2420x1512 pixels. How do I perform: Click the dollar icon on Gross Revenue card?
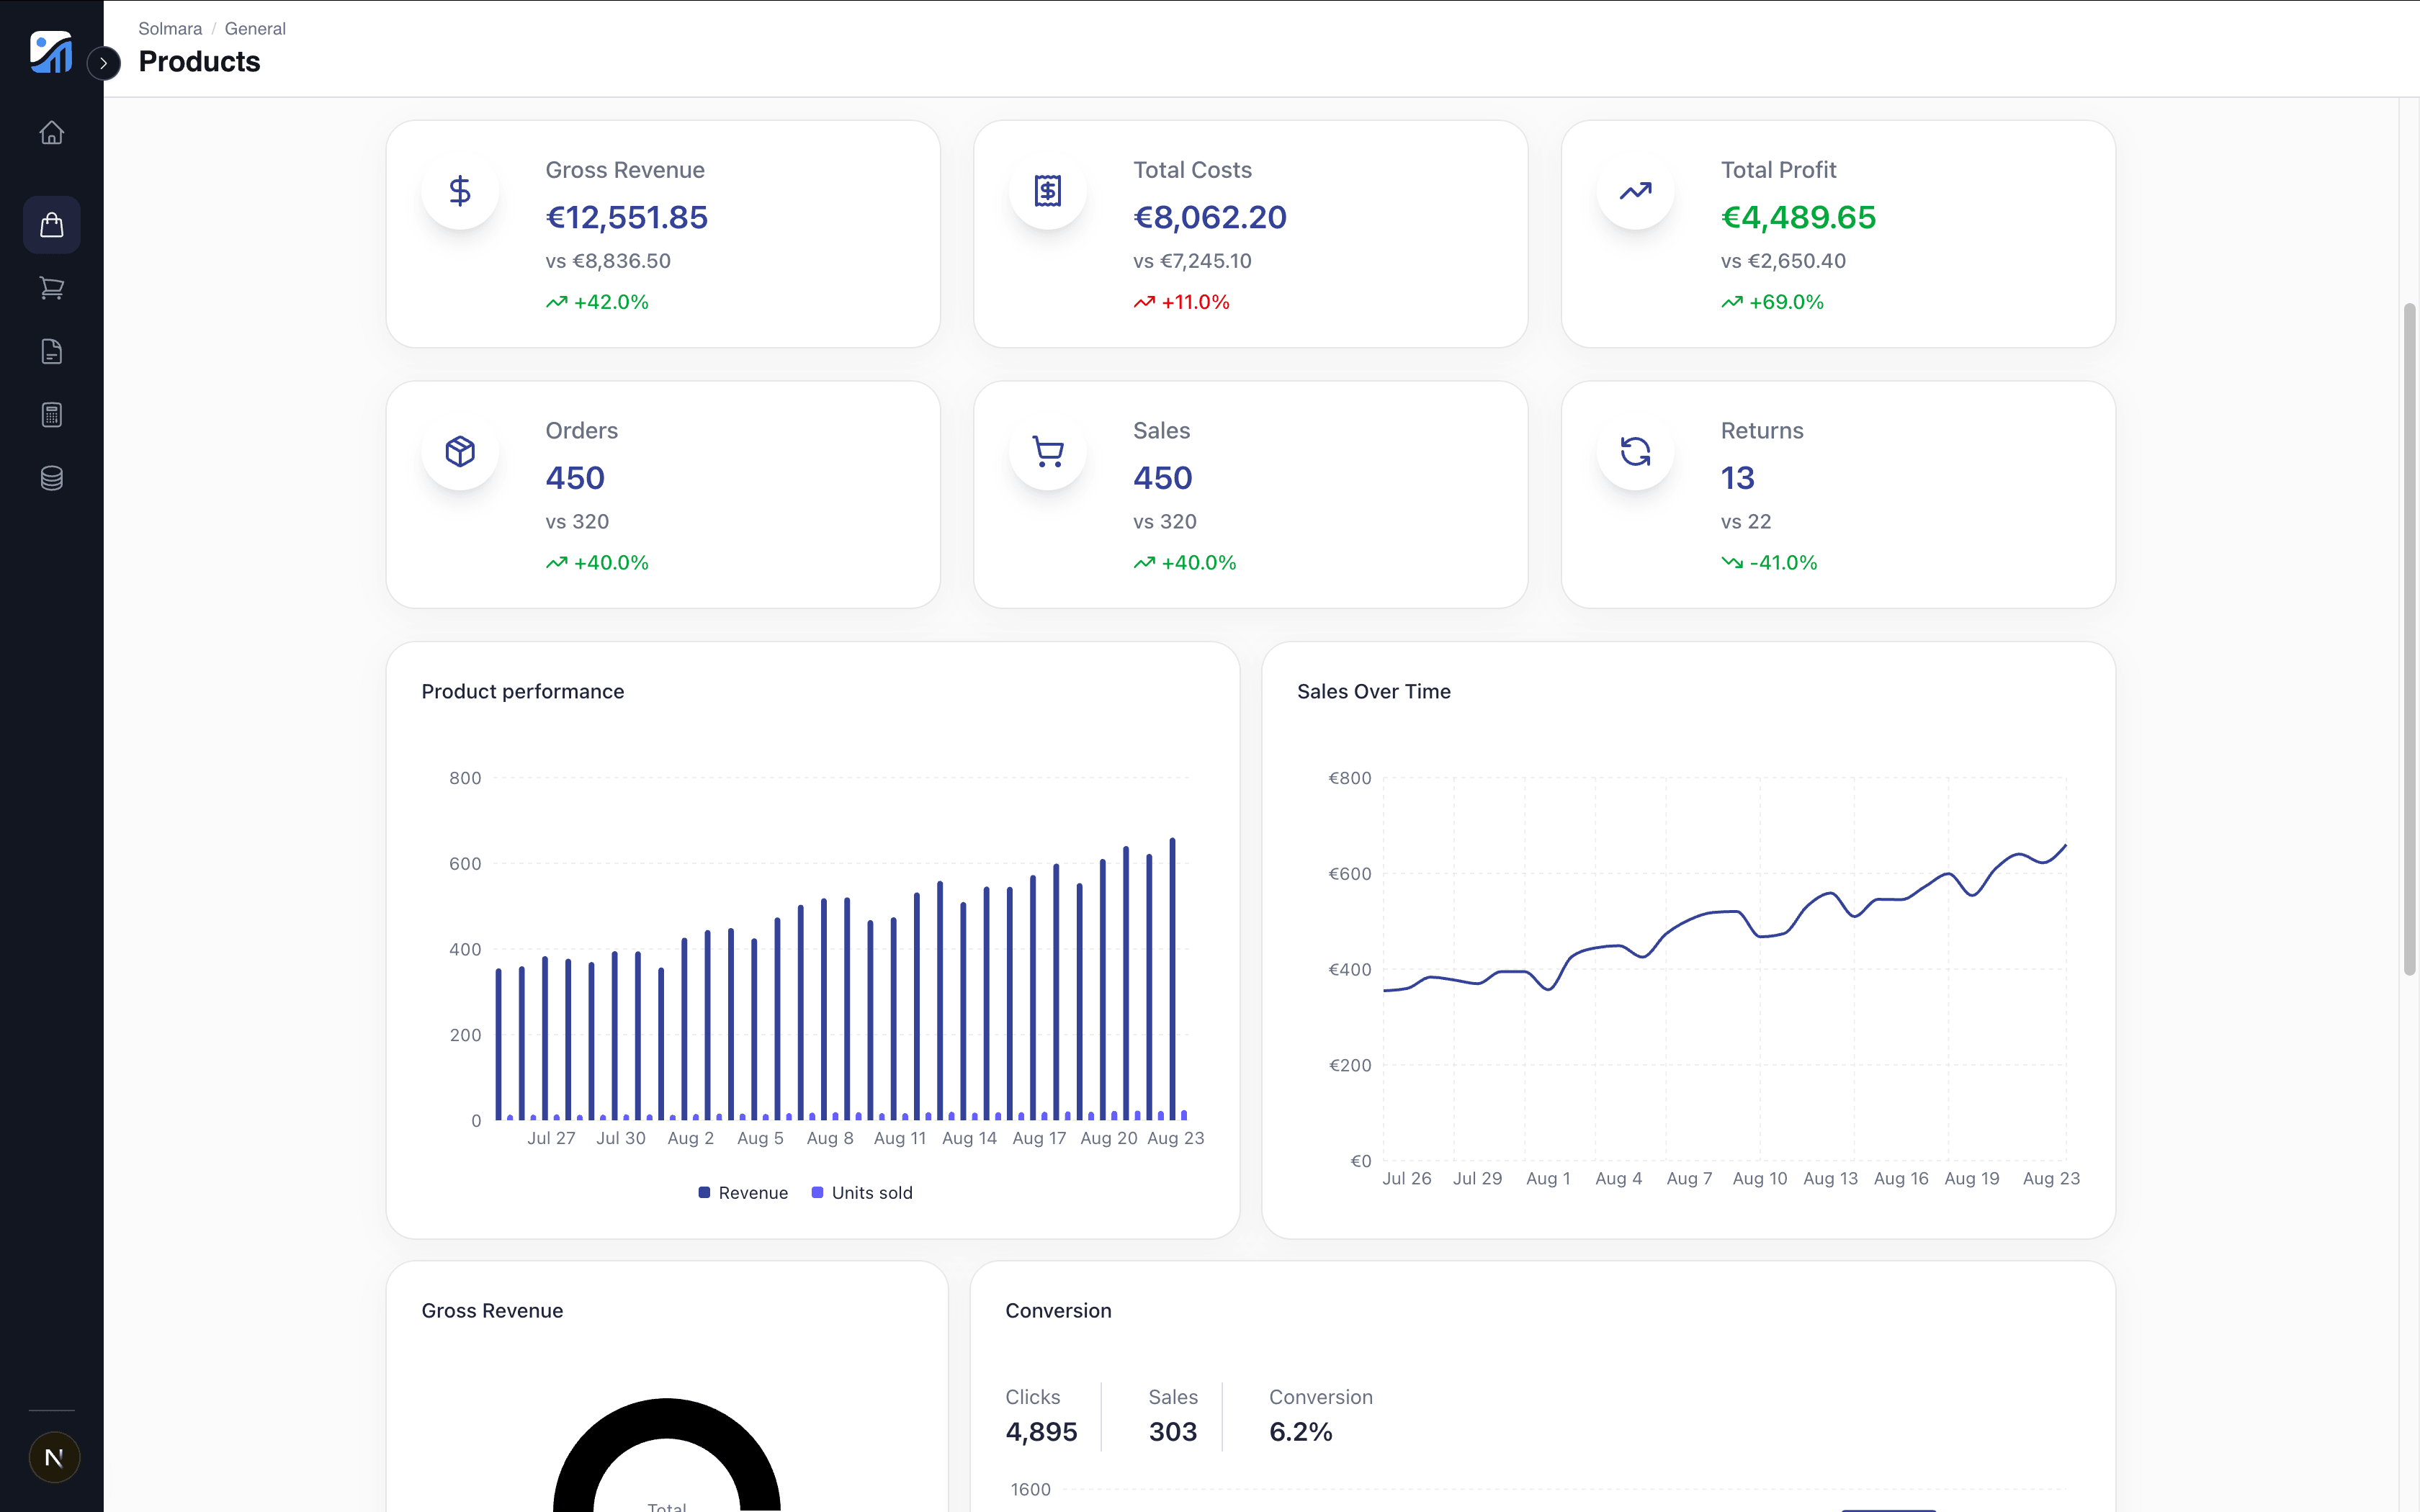tap(460, 190)
